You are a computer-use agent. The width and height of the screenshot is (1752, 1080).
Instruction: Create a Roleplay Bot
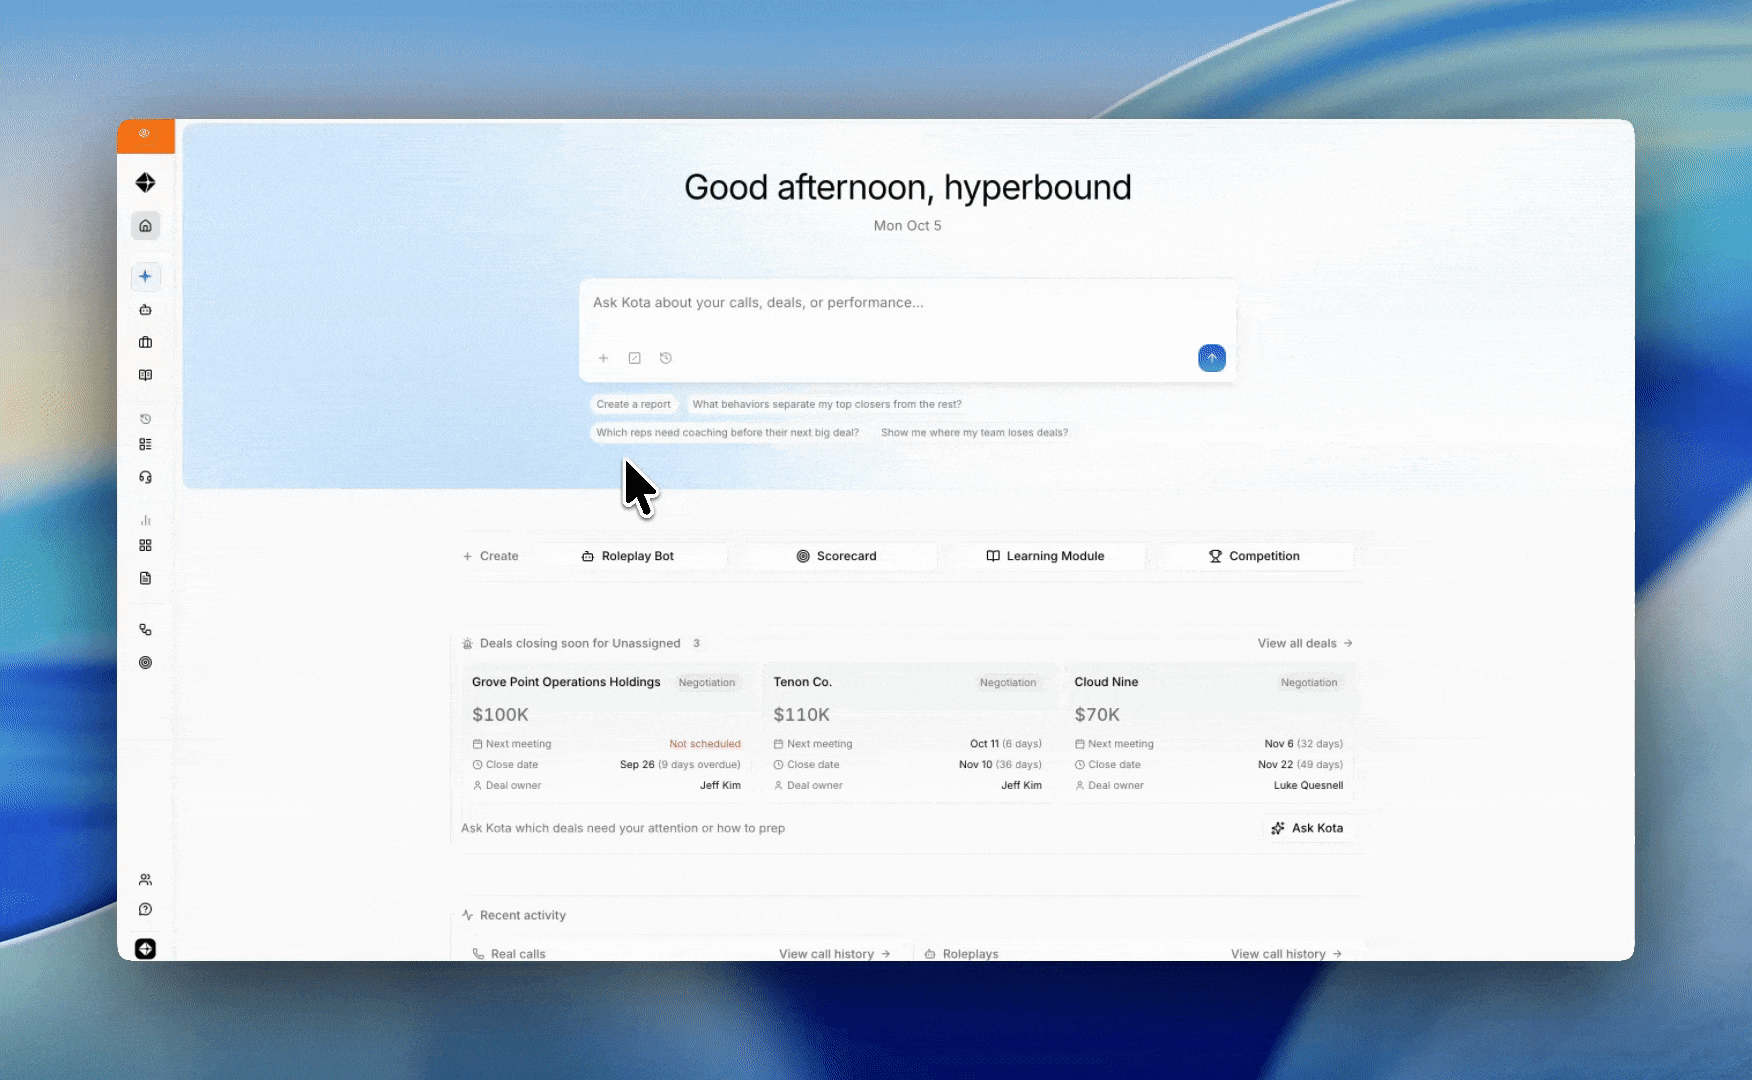(x=628, y=556)
